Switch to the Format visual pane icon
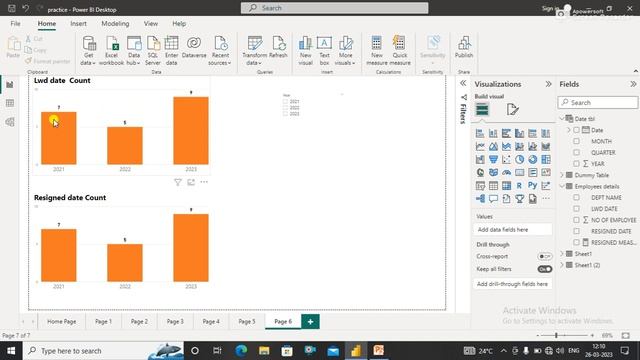The image size is (640, 360). point(512,109)
